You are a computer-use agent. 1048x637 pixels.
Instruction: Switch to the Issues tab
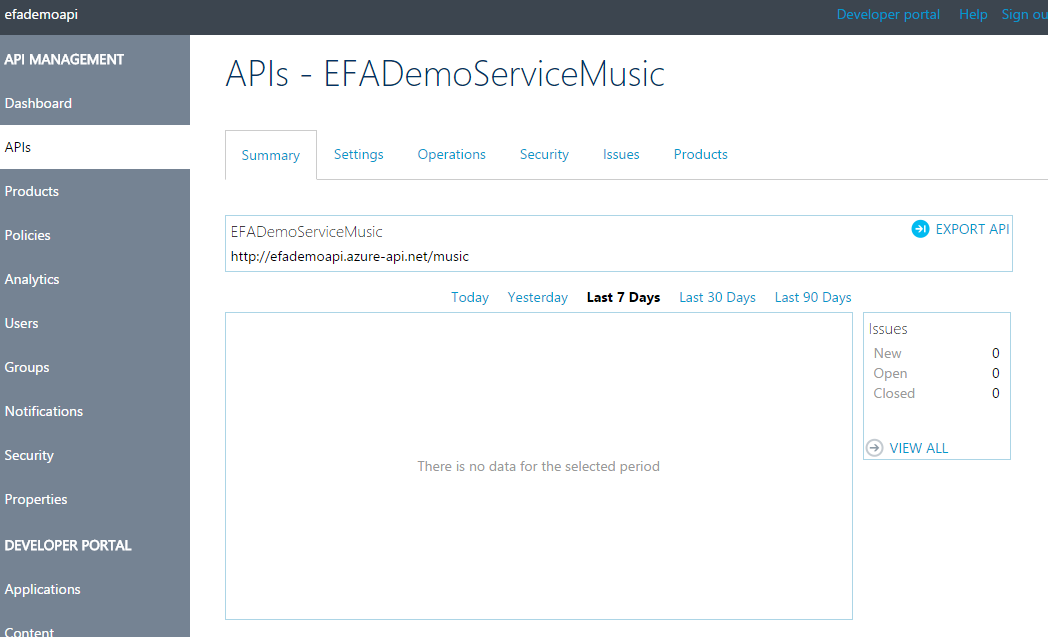point(621,154)
